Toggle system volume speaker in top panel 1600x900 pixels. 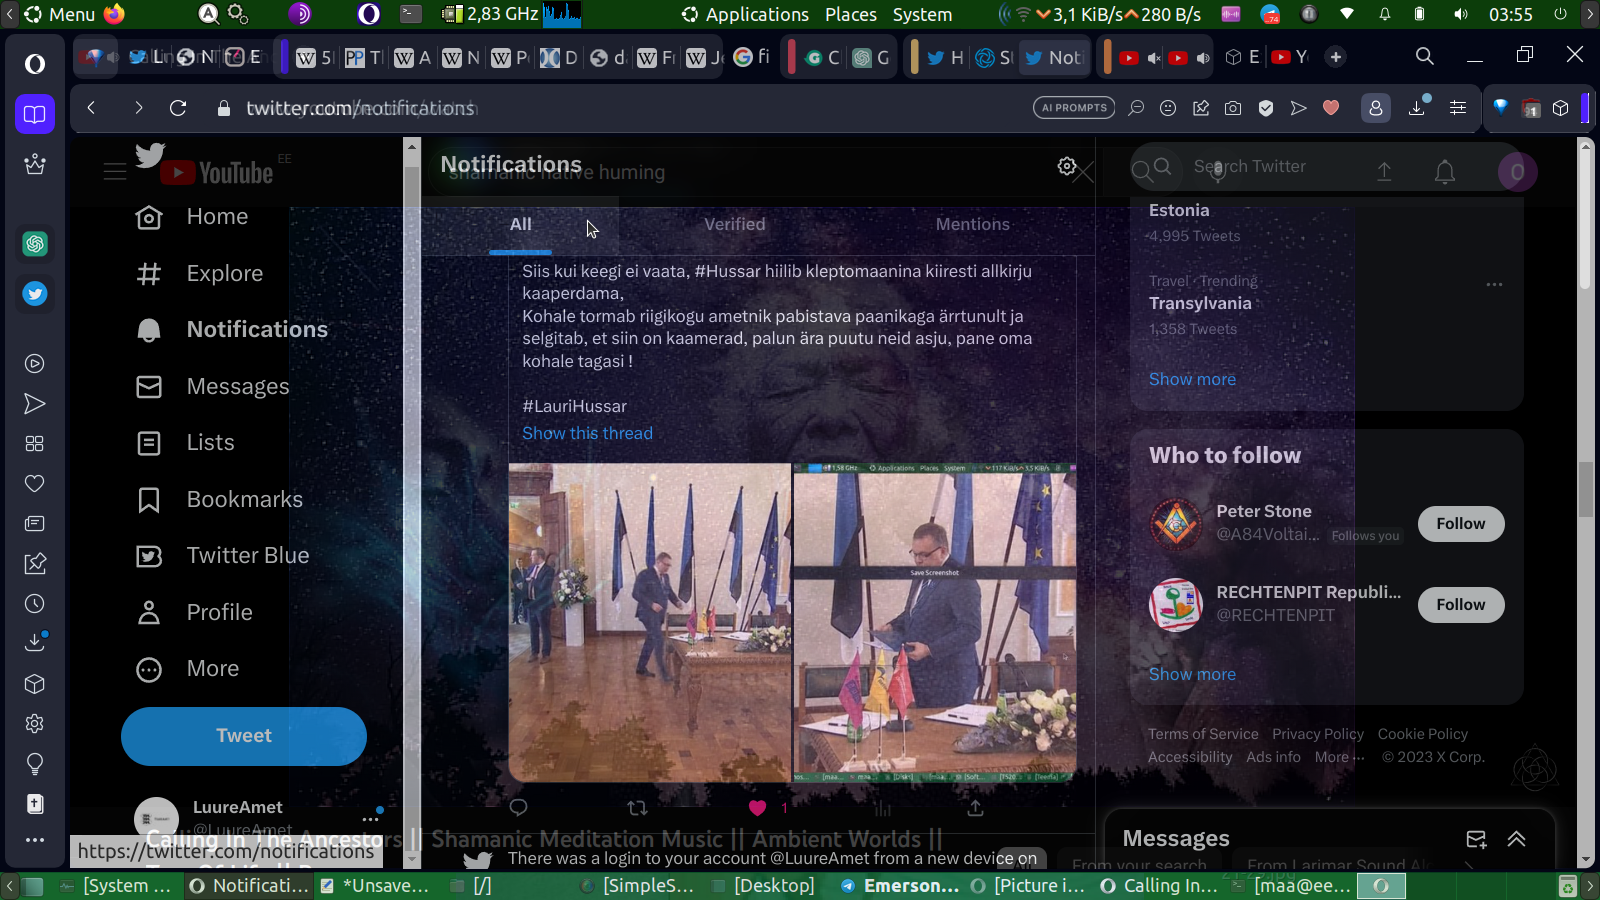pyautogui.click(x=1461, y=14)
